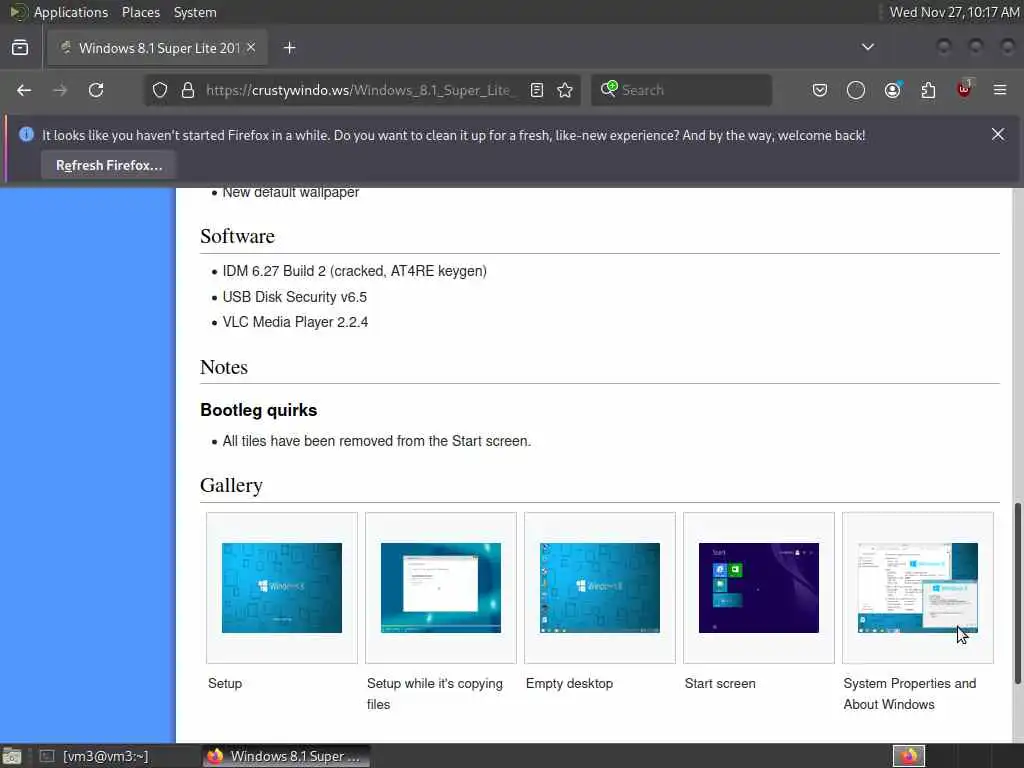The image size is (1024, 768).
Task: List all tabs dropdown arrow
Action: [868, 47]
